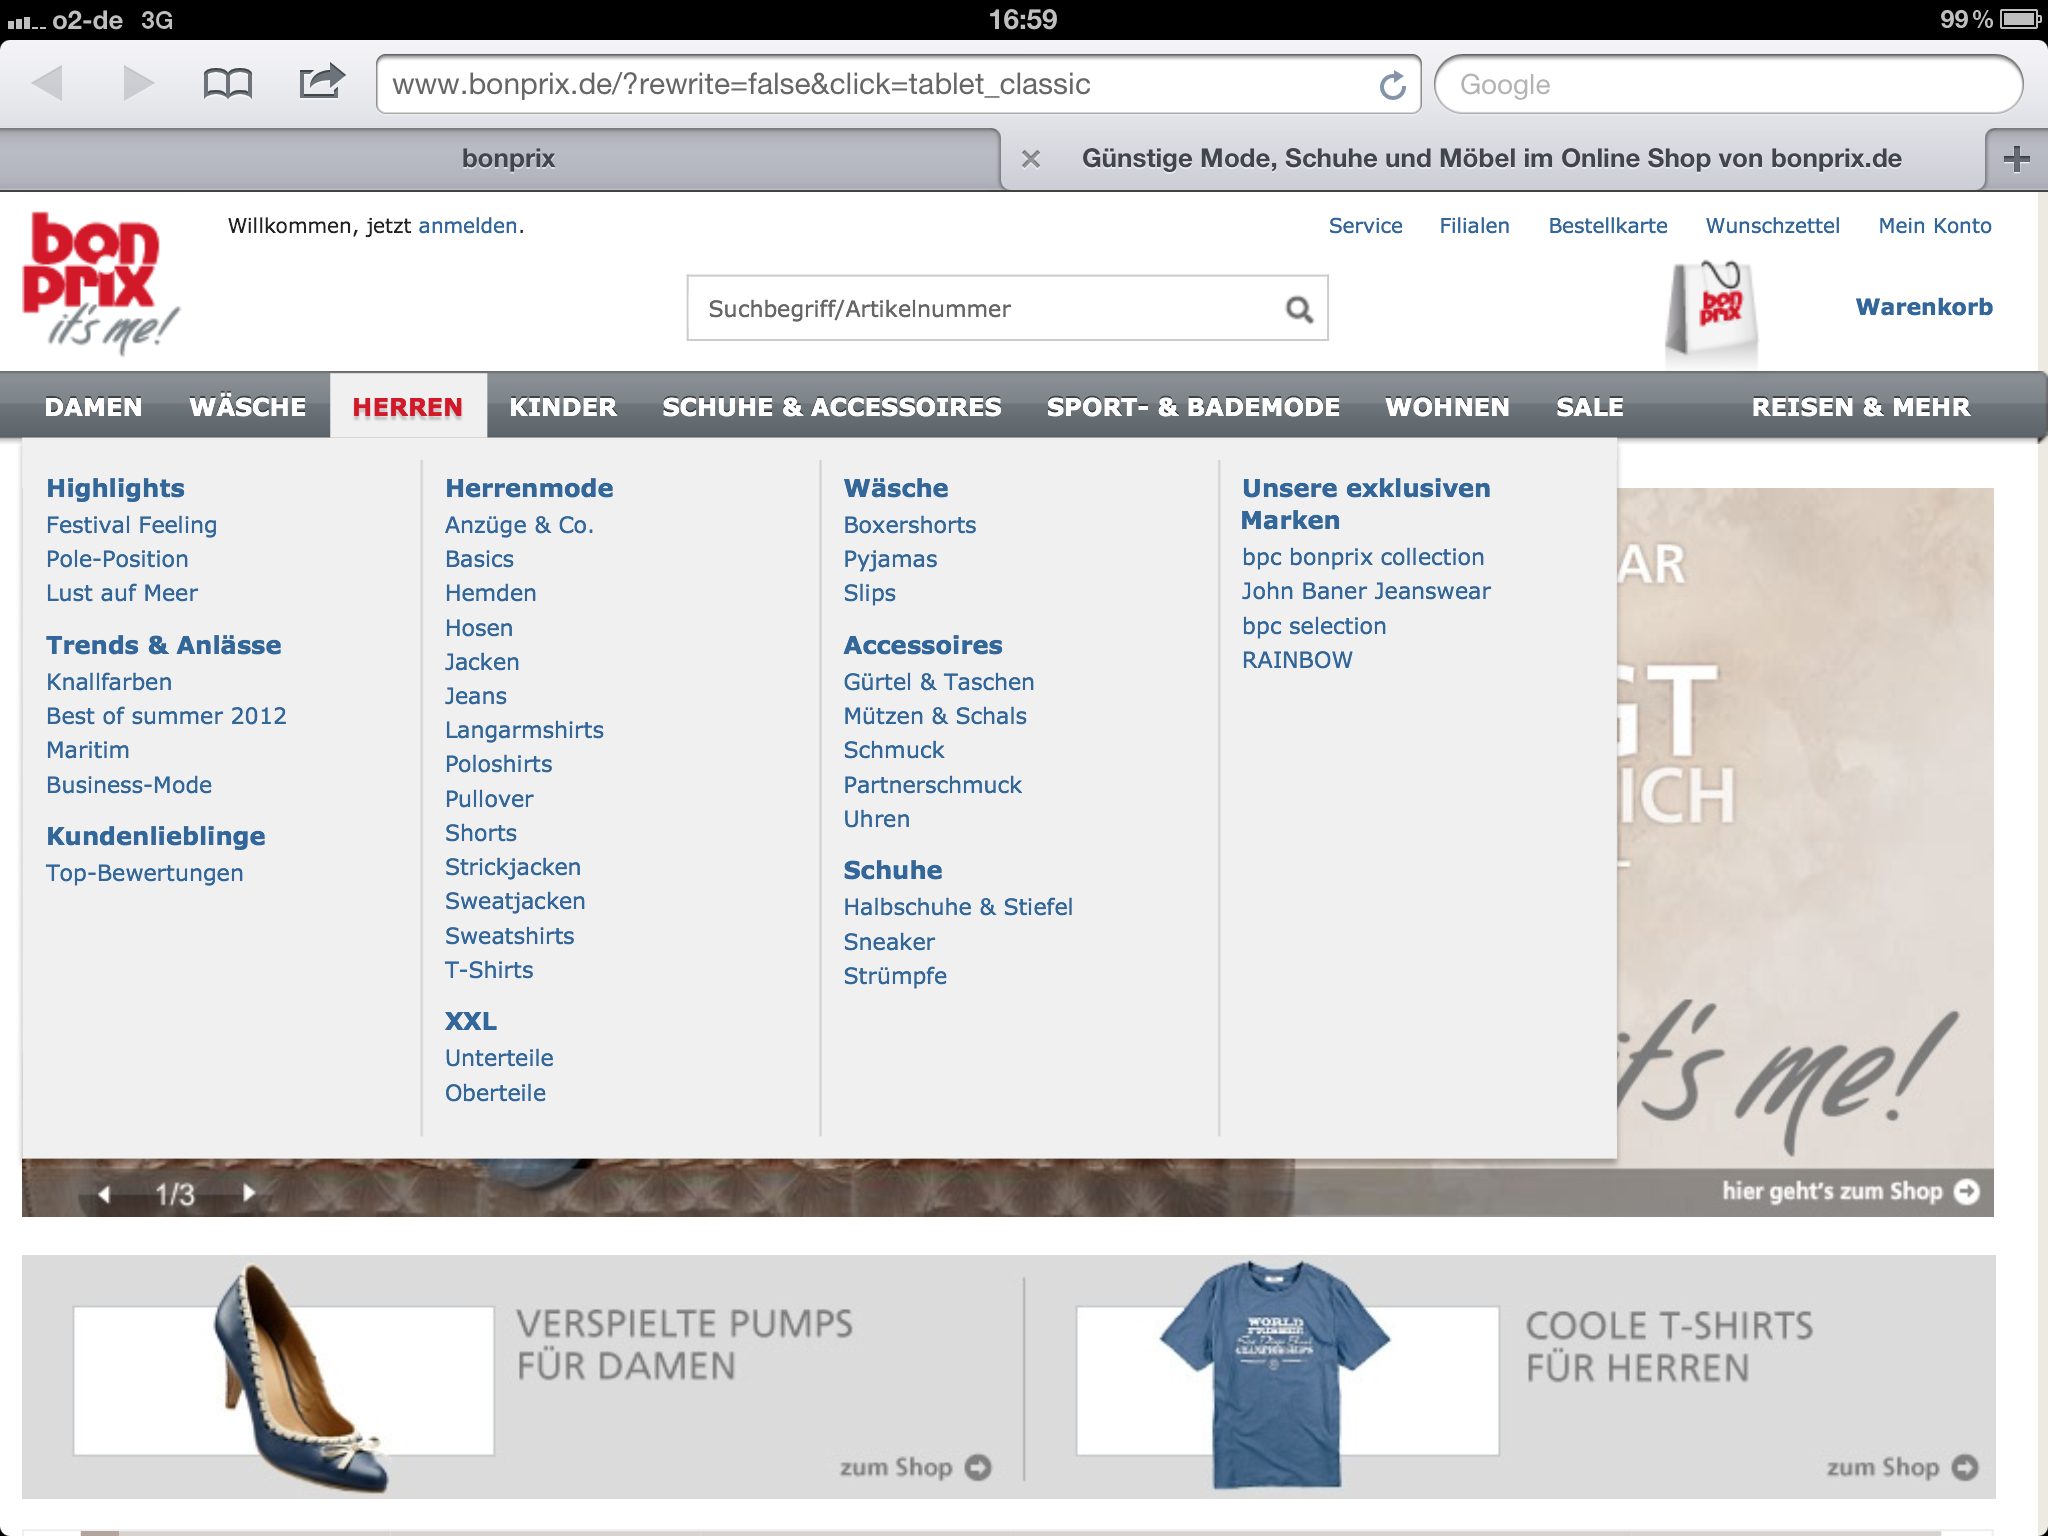Tap the share arrow icon
This screenshot has width=2048, height=1536.
tap(321, 81)
